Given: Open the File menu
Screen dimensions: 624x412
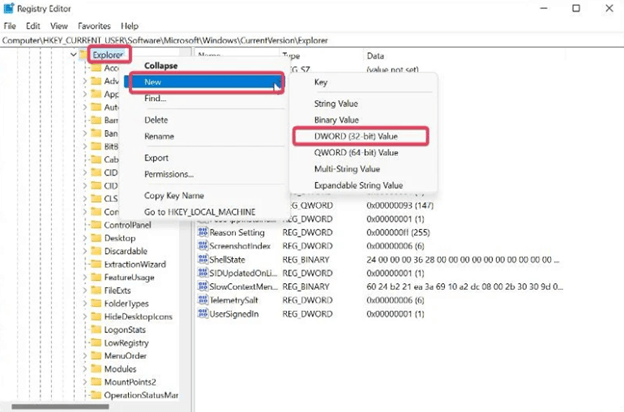Looking at the screenshot, I should click(10, 26).
